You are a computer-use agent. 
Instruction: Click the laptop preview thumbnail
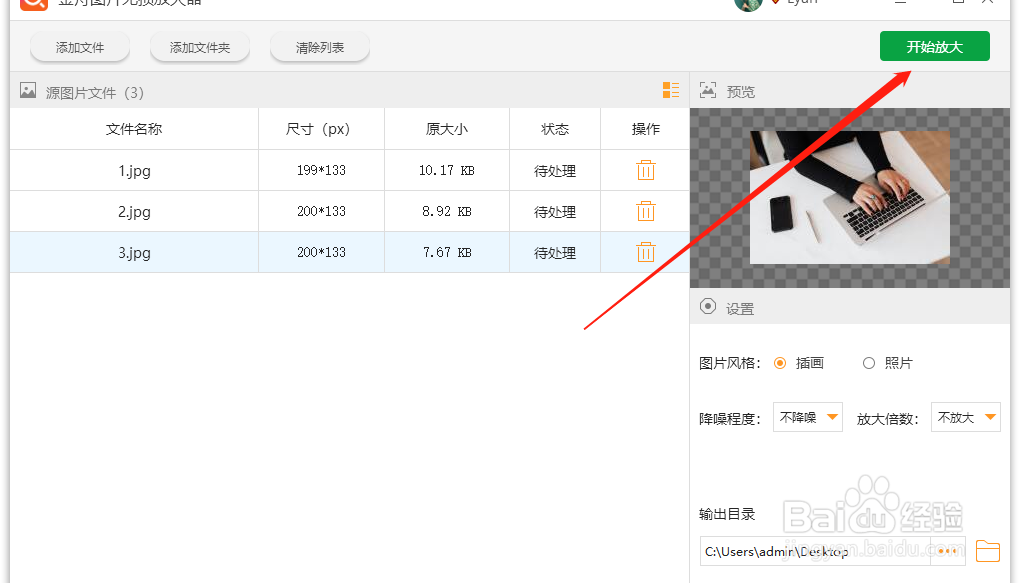[x=850, y=198]
